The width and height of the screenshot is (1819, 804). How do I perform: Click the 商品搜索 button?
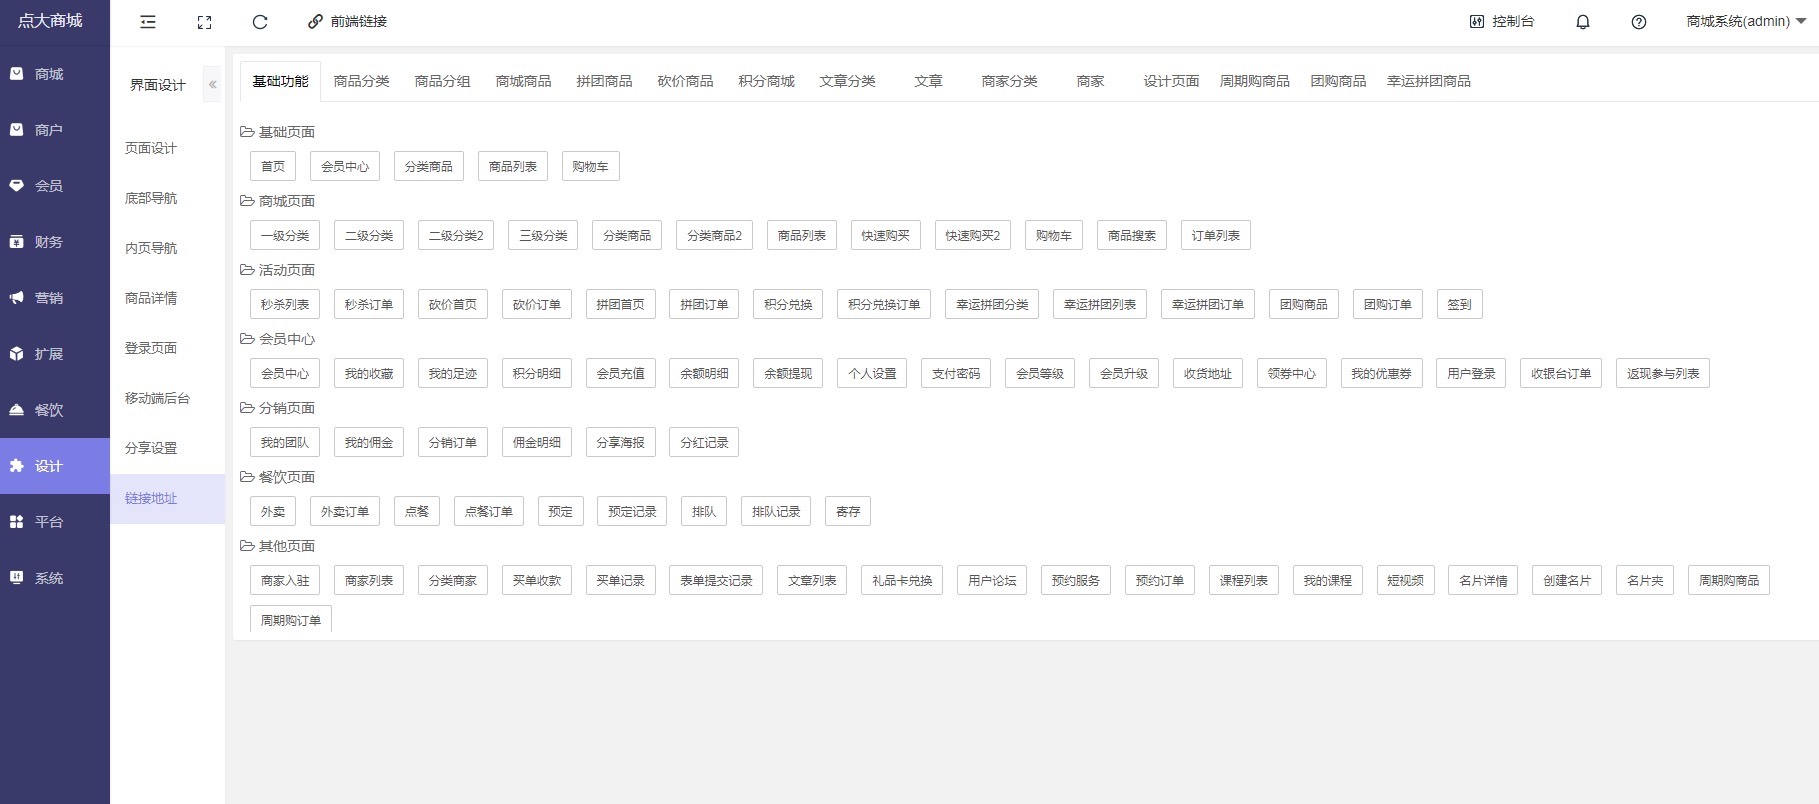click(x=1132, y=235)
